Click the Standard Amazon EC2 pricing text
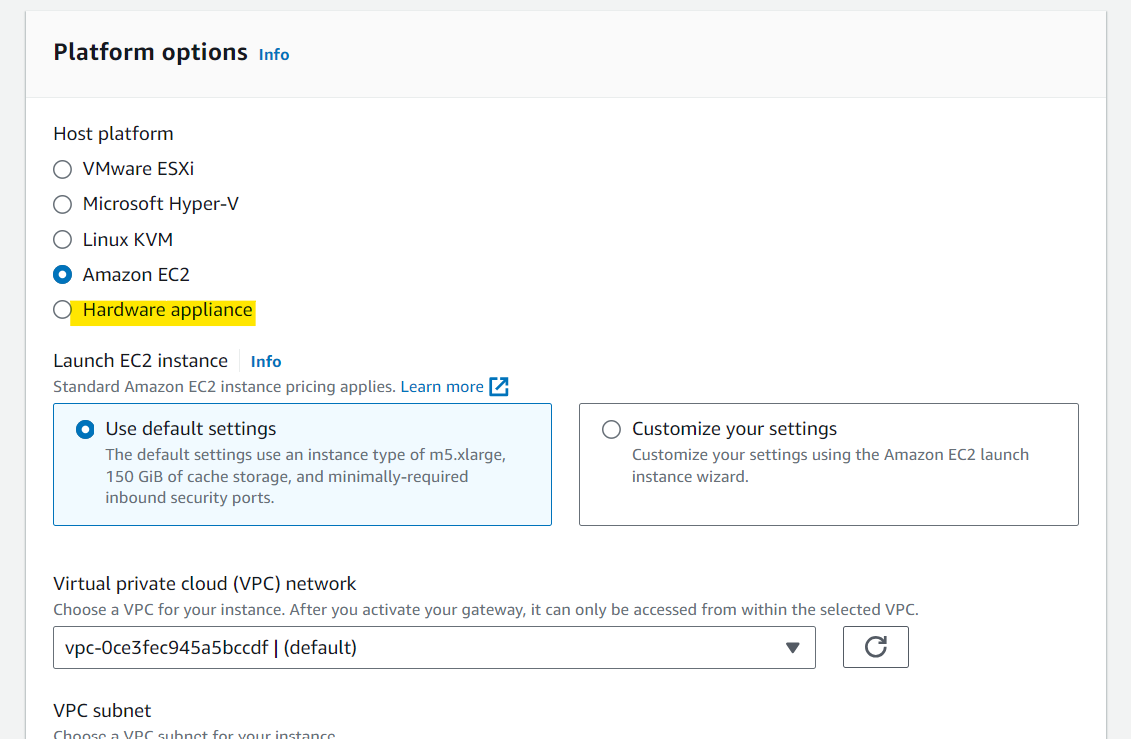This screenshot has height=739, width=1131. click(224, 387)
